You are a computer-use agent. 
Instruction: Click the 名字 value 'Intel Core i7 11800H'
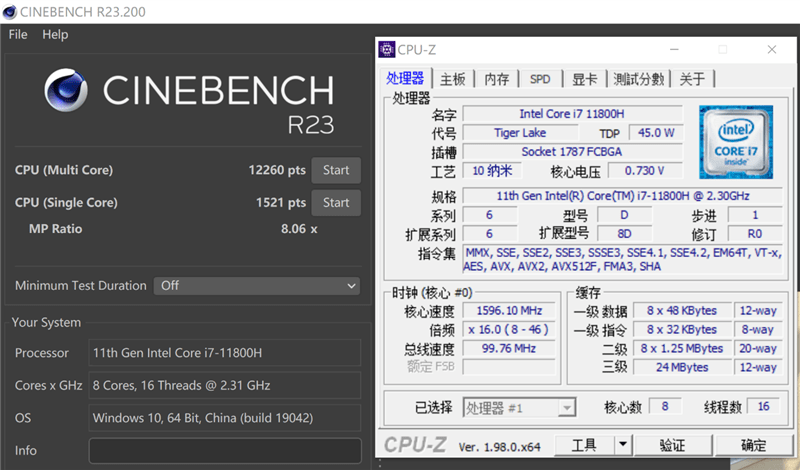point(572,114)
